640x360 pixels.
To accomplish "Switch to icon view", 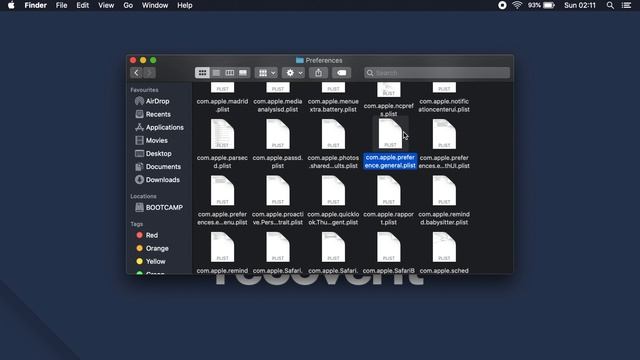I will click(x=202, y=73).
